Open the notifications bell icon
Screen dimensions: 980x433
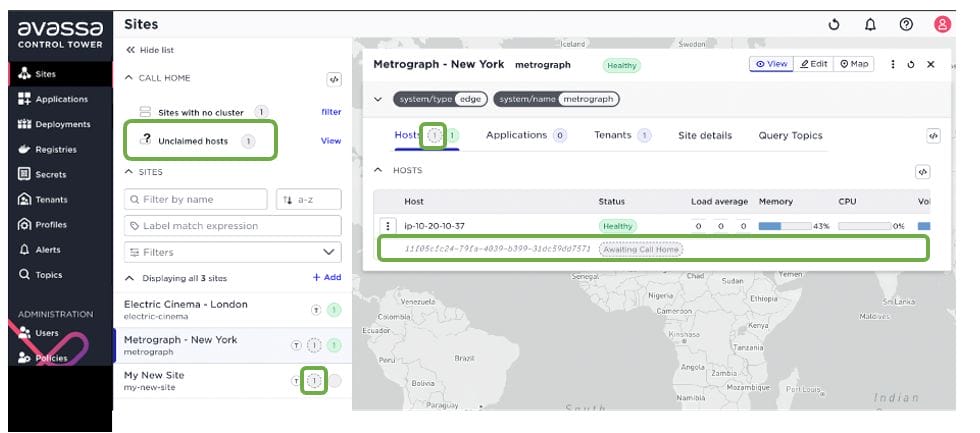(x=870, y=24)
